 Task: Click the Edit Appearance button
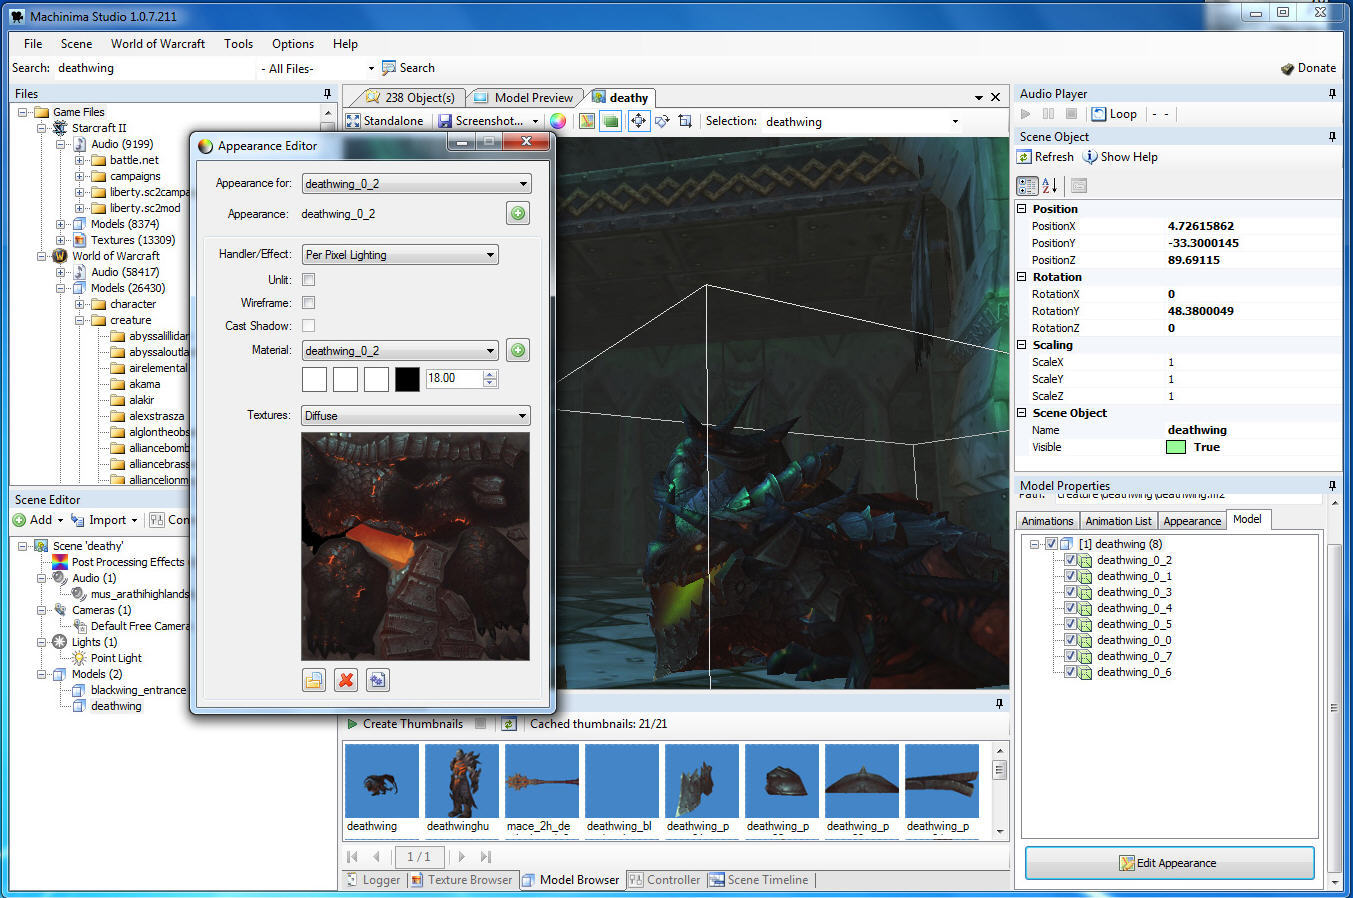tap(1169, 863)
